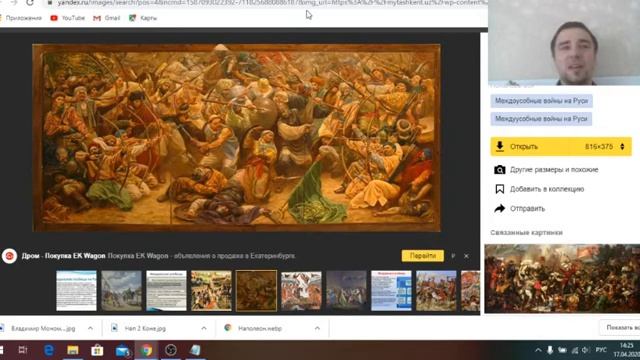Open the volume tray icon
This screenshot has width=640, height=360.
coord(585,350)
